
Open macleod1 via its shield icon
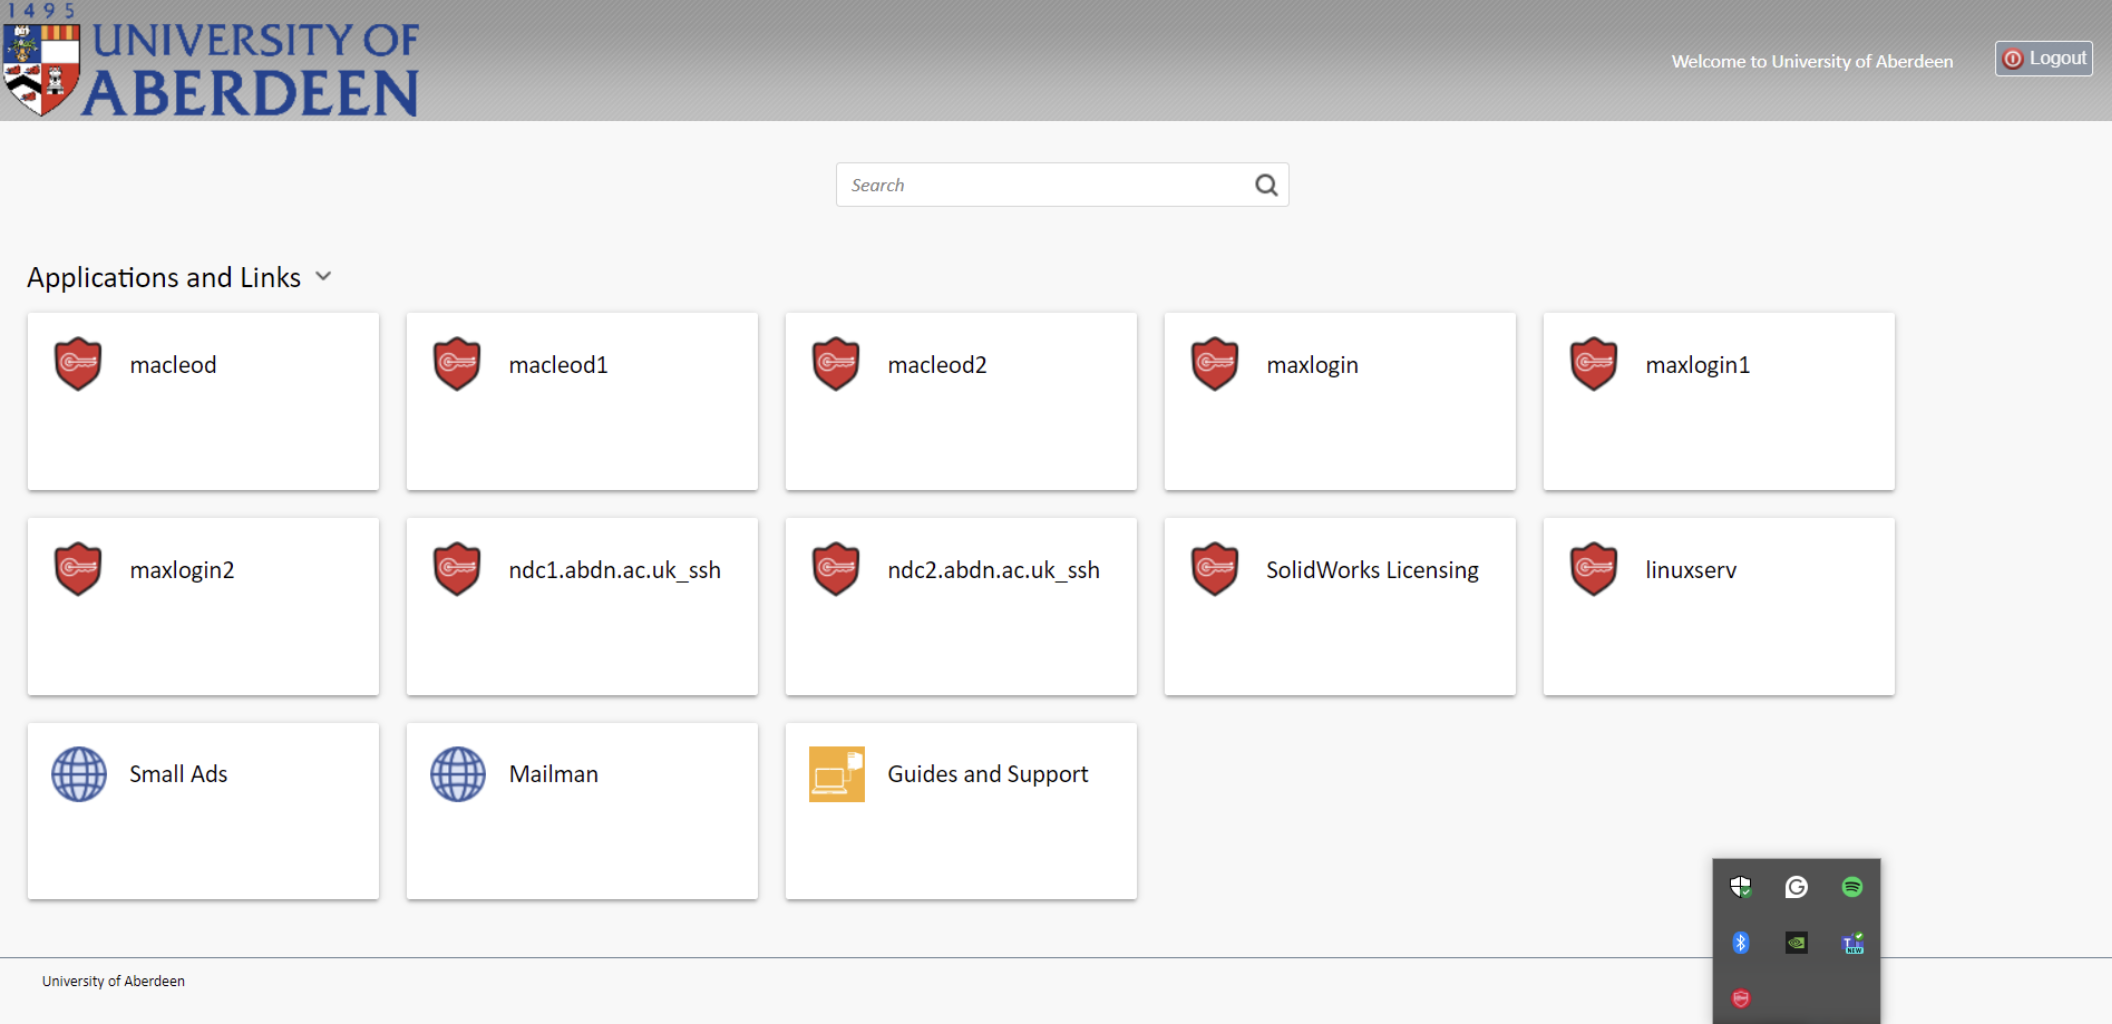coord(457,364)
